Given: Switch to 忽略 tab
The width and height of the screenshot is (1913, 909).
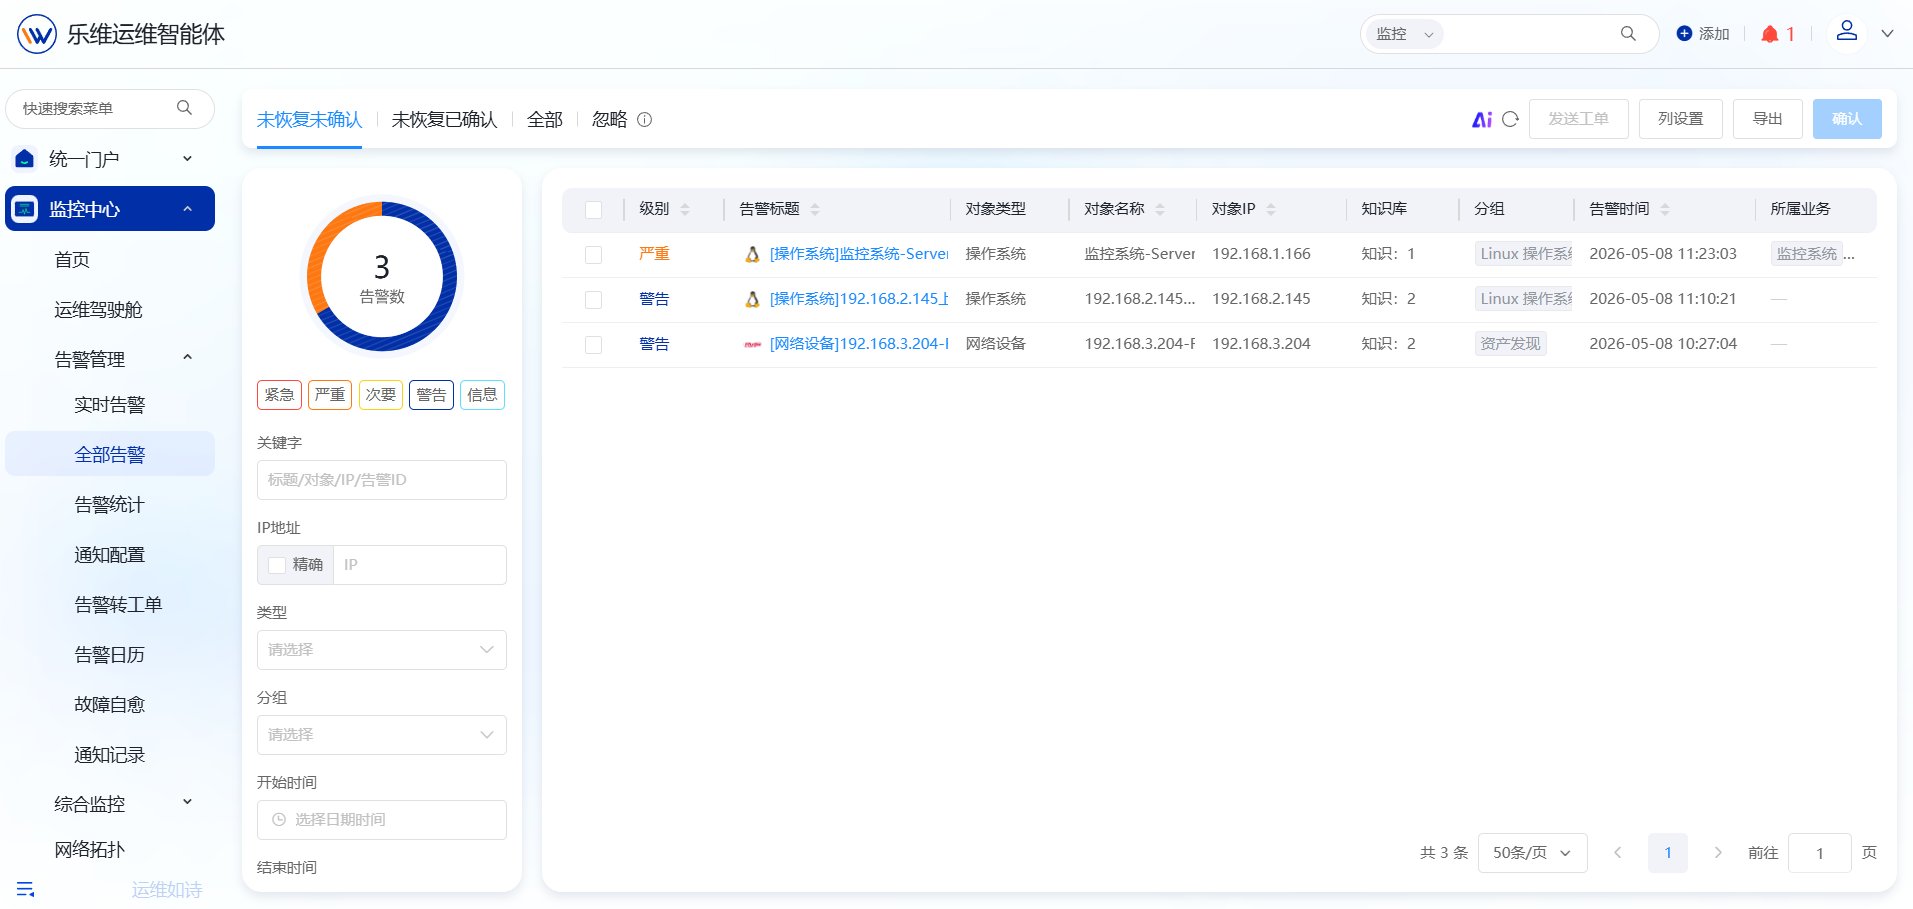Looking at the screenshot, I should [610, 120].
